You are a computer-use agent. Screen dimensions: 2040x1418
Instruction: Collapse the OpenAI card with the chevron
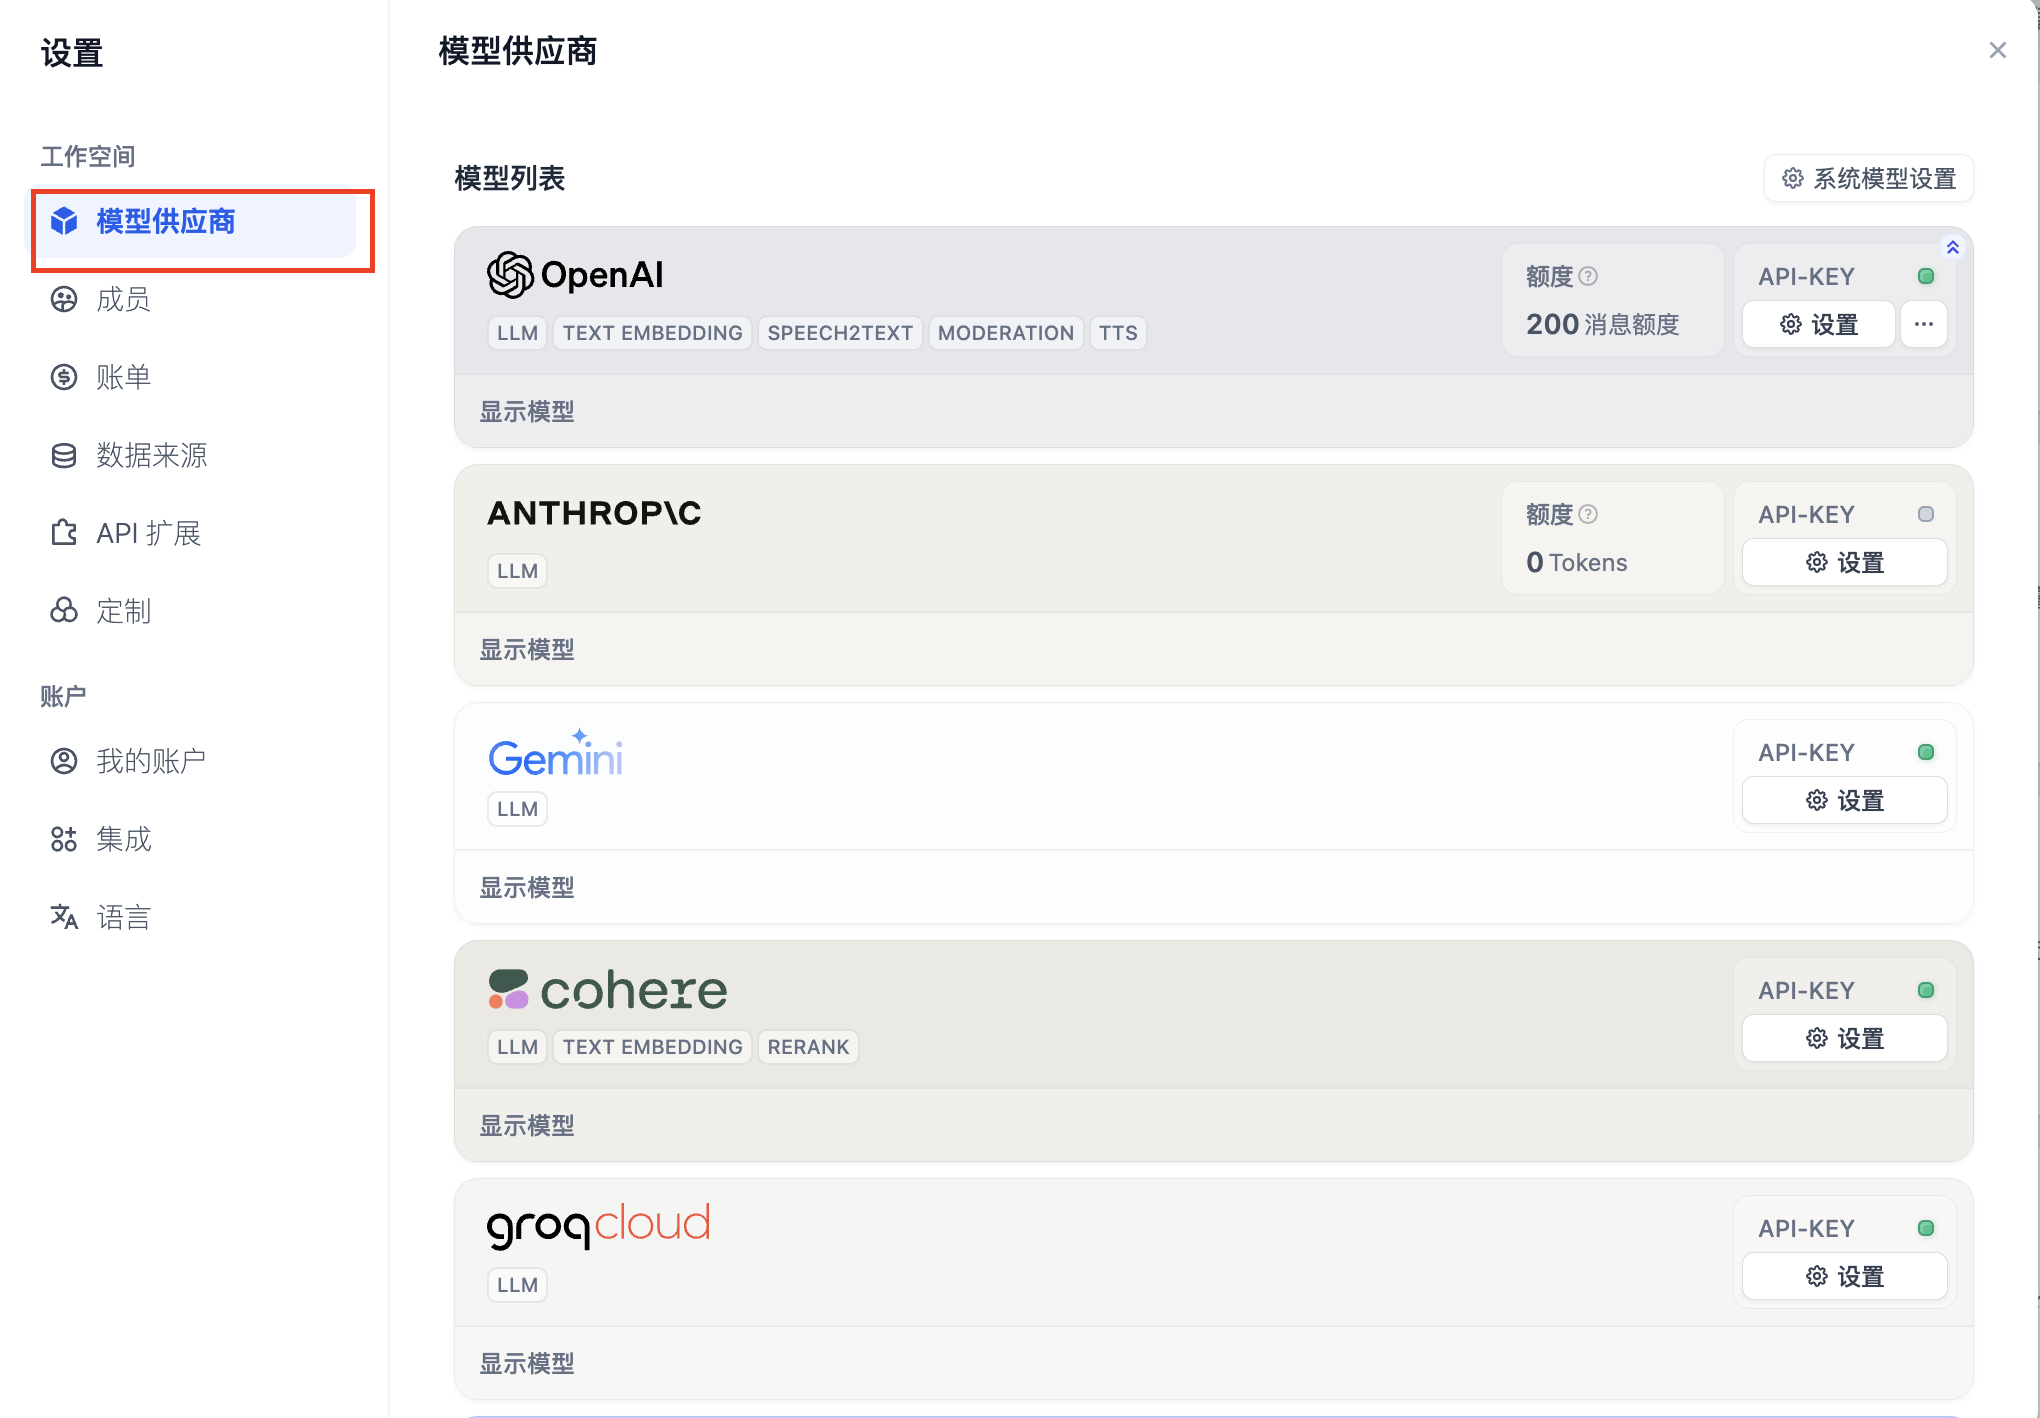pos(1952,247)
